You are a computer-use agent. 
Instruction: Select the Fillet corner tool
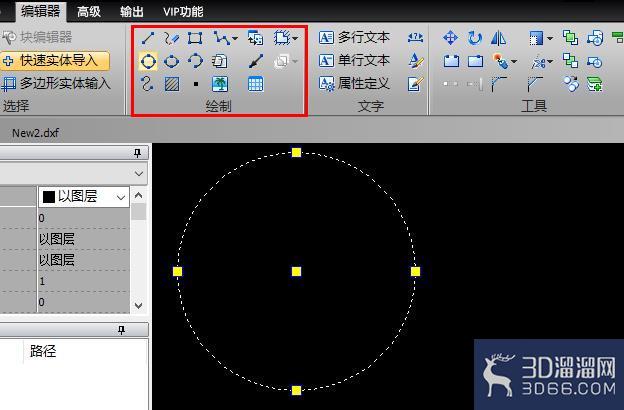point(499,84)
